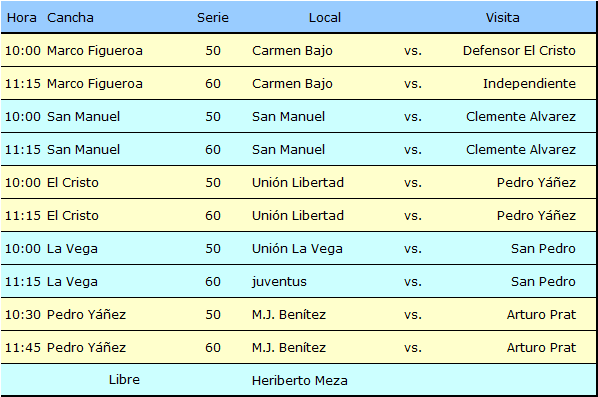Image resolution: width=598 pixels, height=397 pixels.
Task: Click Arturo Prat in 11:45 row
Action: [541, 347]
